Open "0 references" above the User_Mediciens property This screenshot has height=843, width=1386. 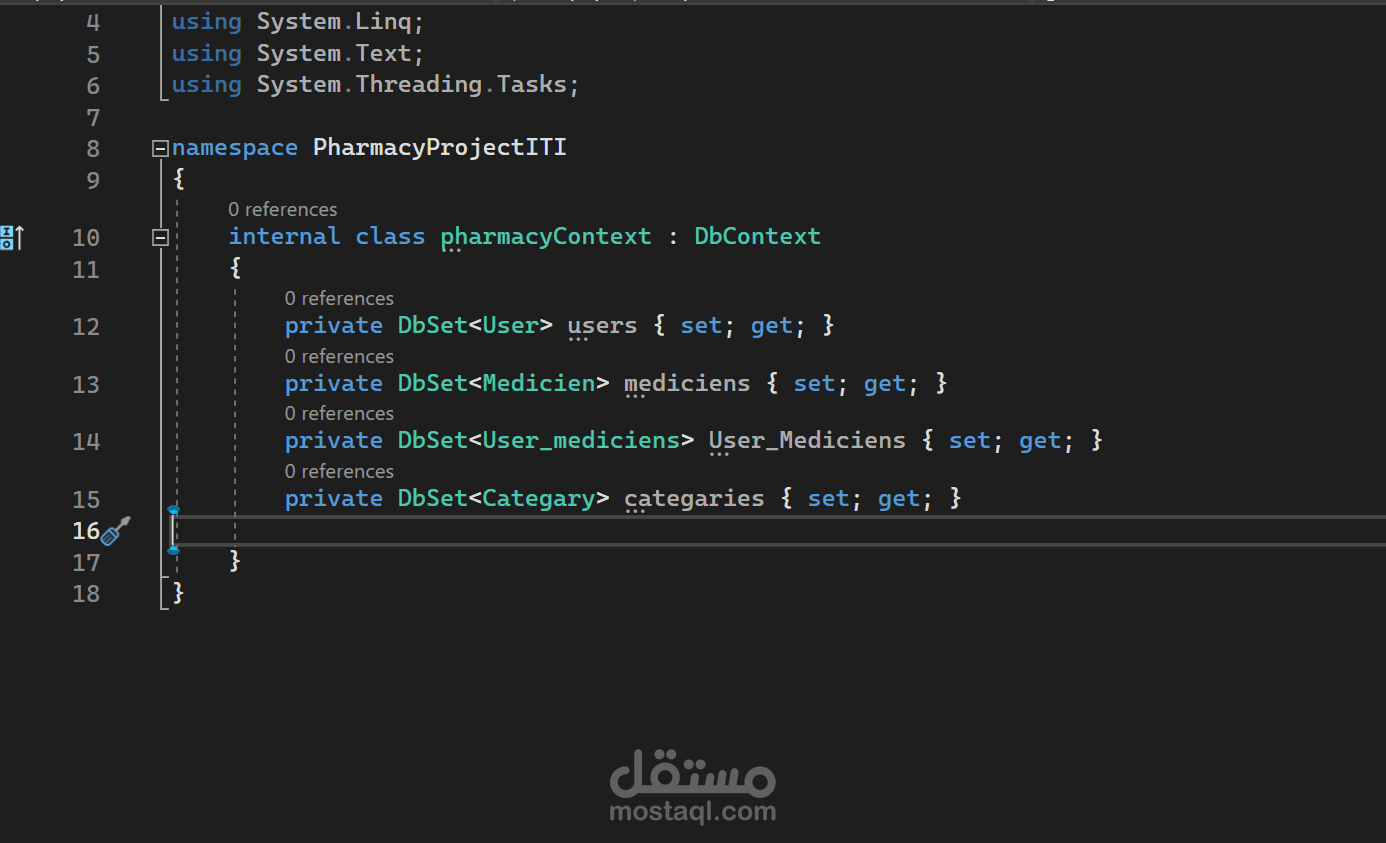pyautogui.click(x=339, y=413)
